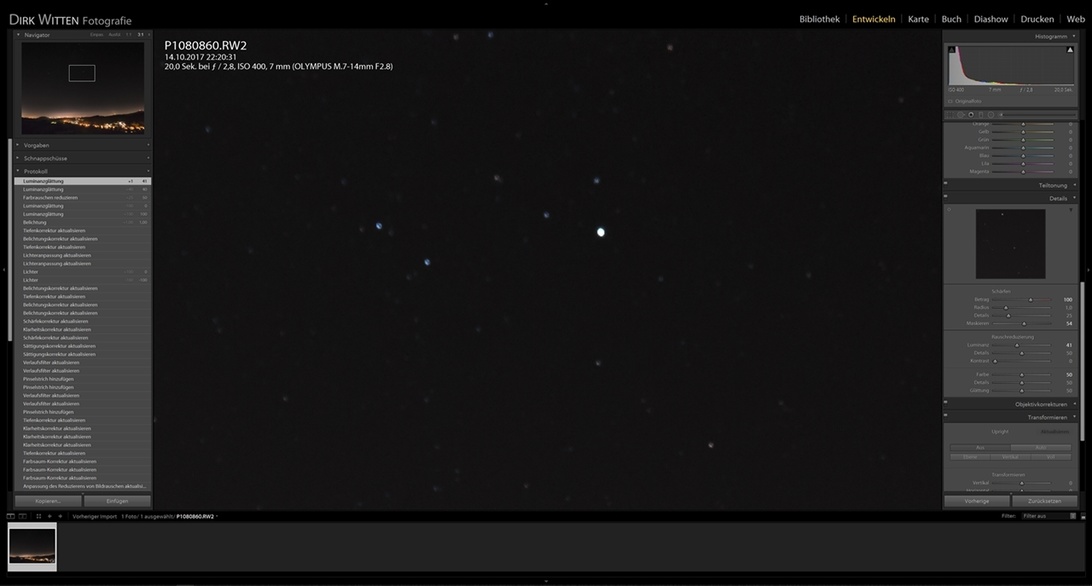Image resolution: width=1092 pixels, height=586 pixels.
Task: Select the P1080860.RW2 filmstrip thumbnail
Action: pyautogui.click(x=32, y=546)
